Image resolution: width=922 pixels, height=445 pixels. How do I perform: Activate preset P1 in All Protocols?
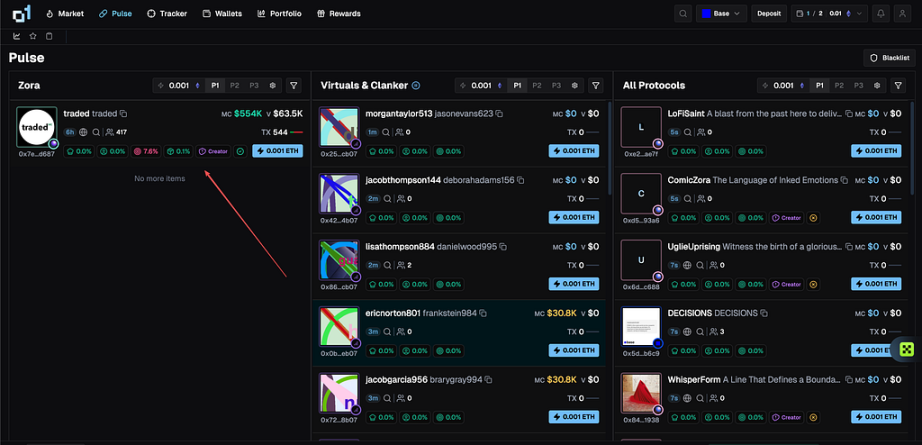click(x=819, y=86)
